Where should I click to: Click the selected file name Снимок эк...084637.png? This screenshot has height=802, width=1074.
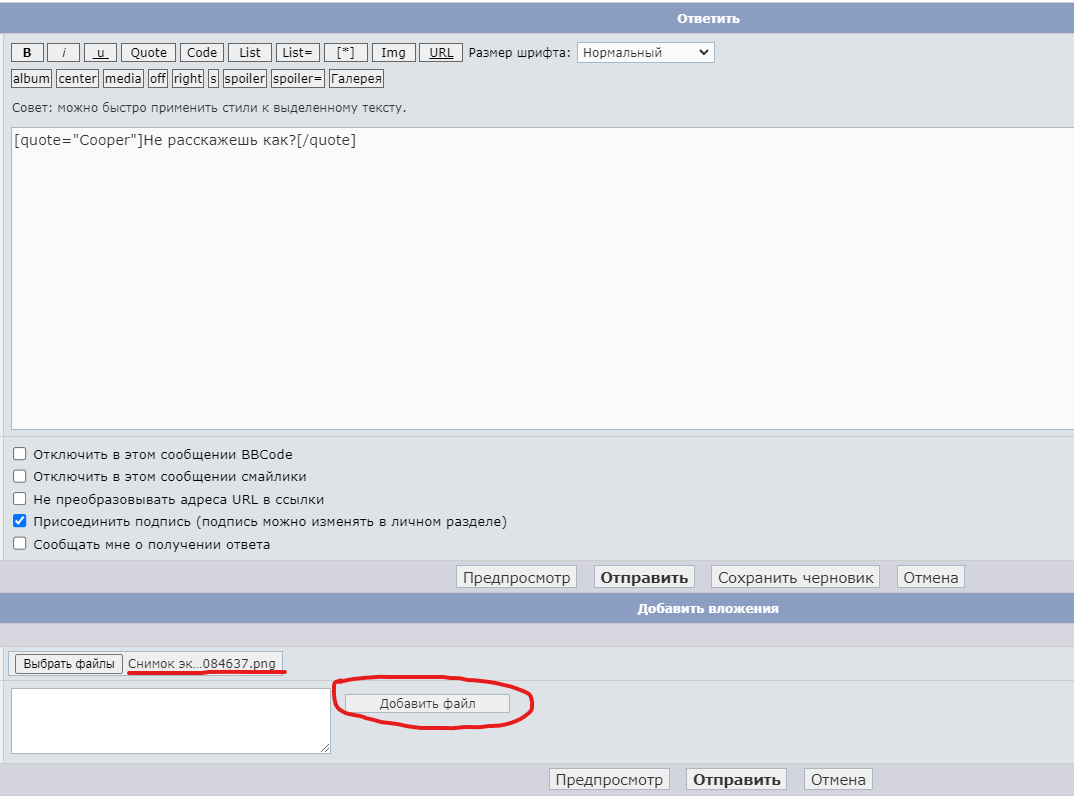point(202,664)
